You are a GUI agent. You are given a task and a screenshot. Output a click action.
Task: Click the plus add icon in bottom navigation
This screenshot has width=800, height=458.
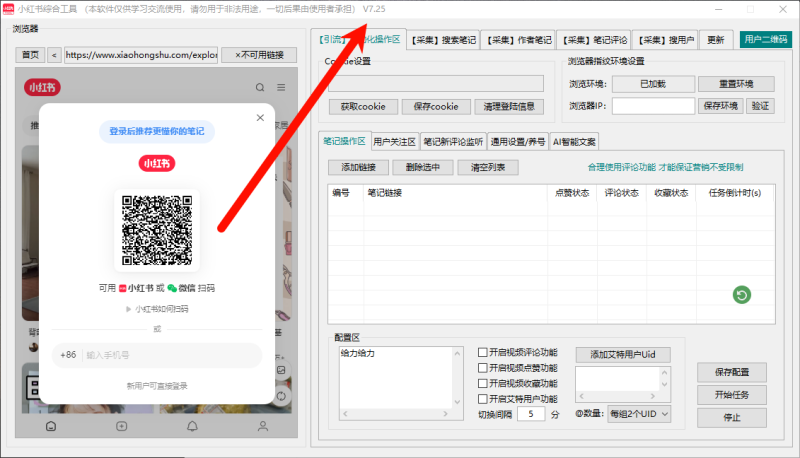coord(121,426)
